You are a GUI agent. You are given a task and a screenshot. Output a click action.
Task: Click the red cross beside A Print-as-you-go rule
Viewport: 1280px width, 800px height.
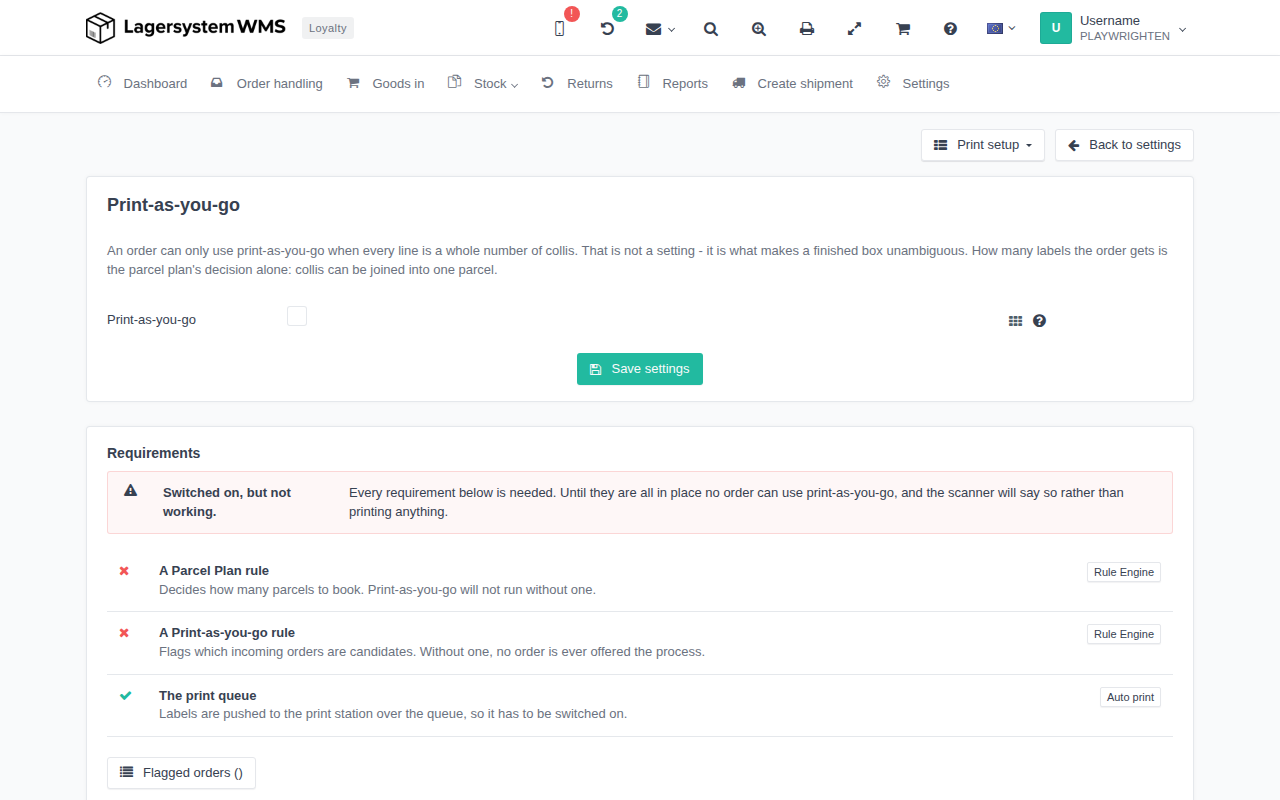click(x=124, y=633)
